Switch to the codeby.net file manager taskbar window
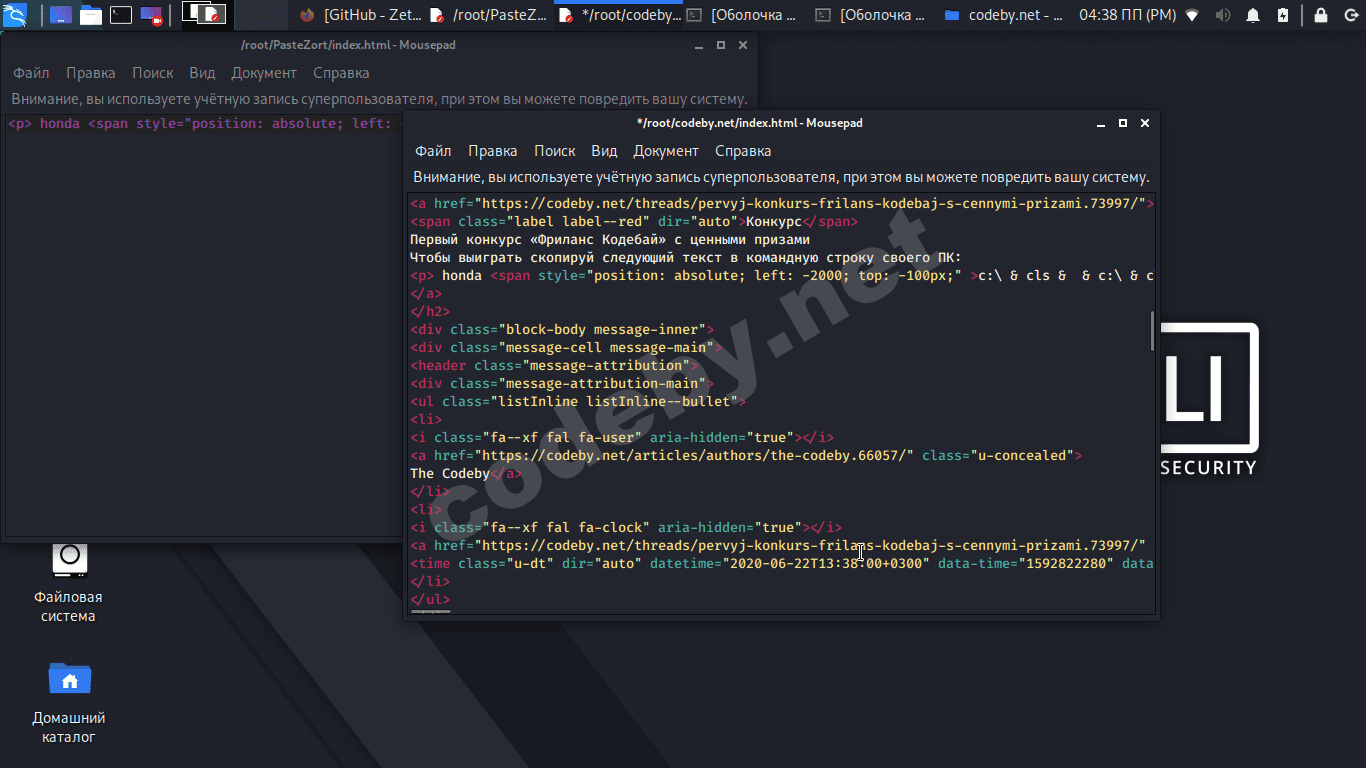The image size is (1366, 768). 1004,16
